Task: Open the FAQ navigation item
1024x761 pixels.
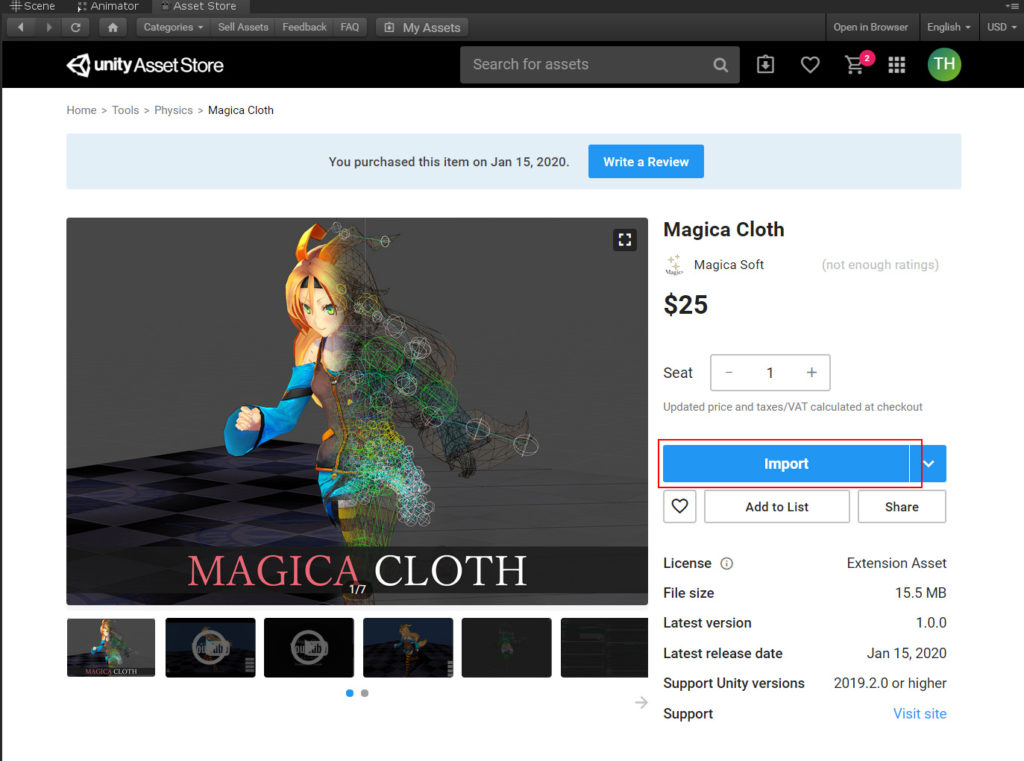Action: tap(350, 27)
